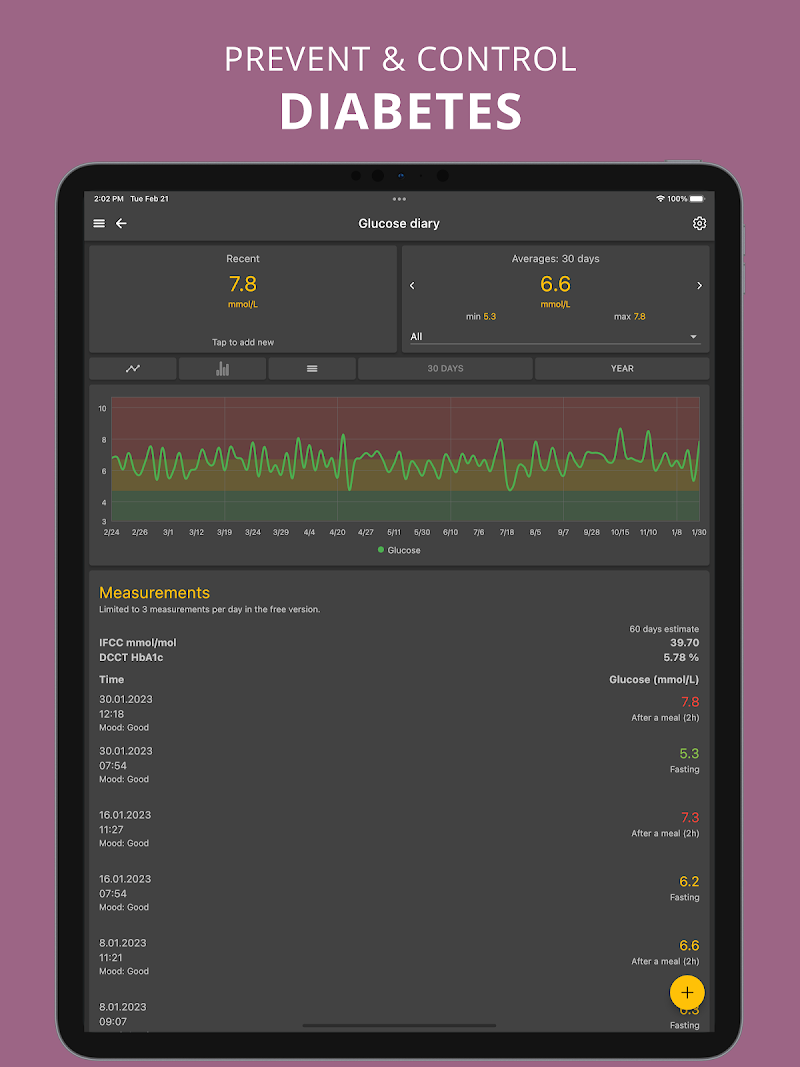Screen dimensions: 800x1067
Task: Open the 30.01.2023 07:54 fasting entry
Action: tap(399, 765)
